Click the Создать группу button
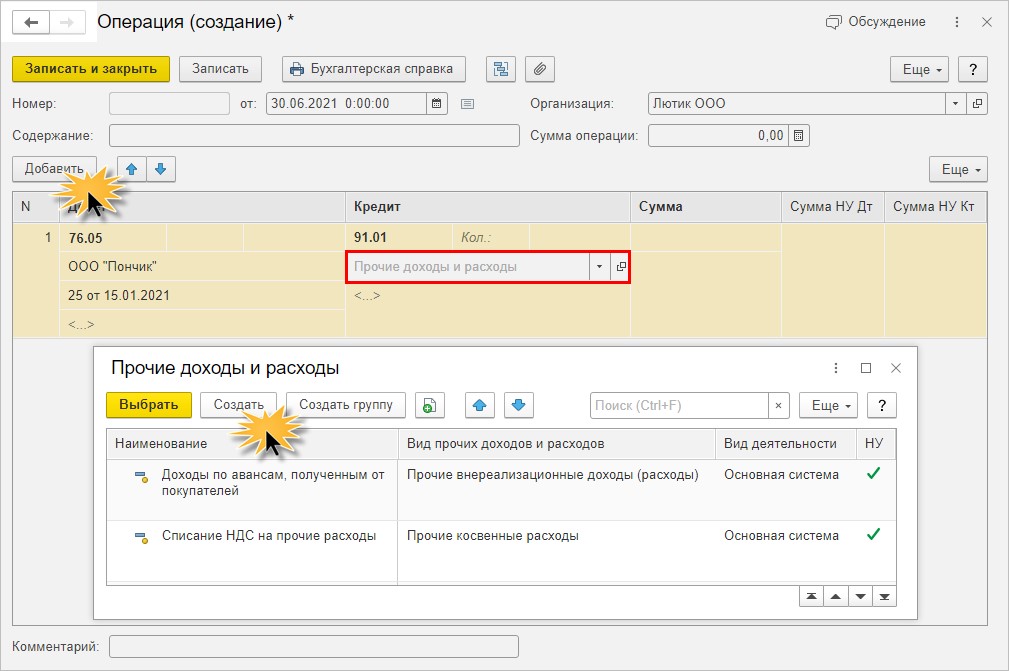The height and width of the screenshot is (671, 1009). tap(346, 405)
